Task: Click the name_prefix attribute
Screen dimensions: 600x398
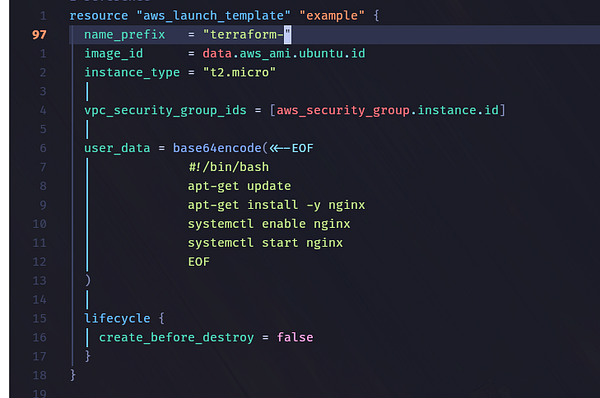Action: click(124, 35)
